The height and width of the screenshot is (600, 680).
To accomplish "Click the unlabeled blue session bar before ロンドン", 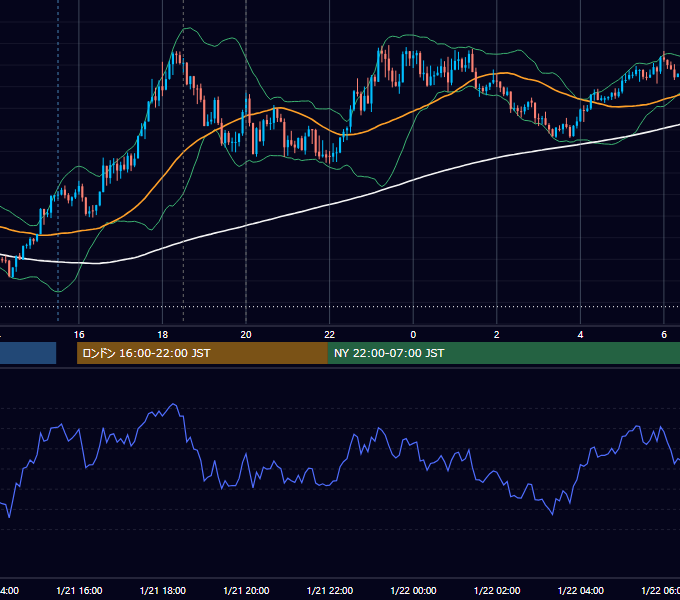I will (28, 353).
